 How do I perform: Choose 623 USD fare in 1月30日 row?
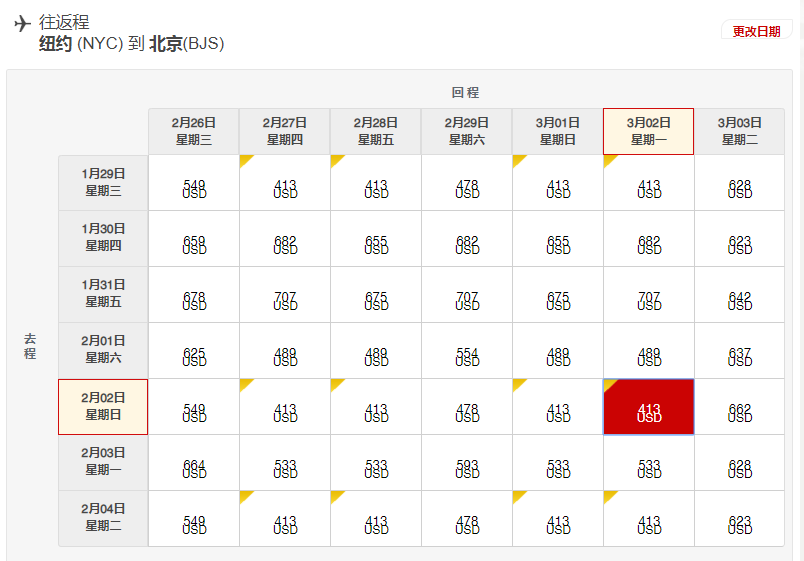pos(739,238)
